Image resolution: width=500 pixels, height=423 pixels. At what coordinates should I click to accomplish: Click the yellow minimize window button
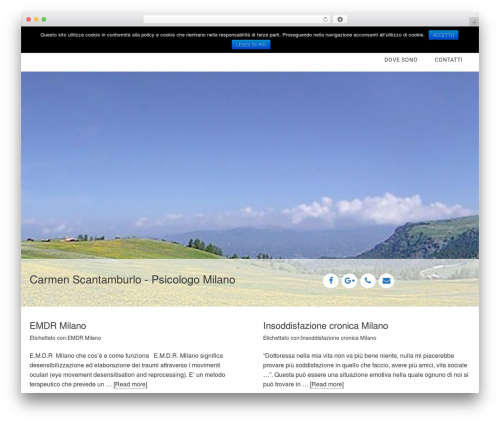36,19
